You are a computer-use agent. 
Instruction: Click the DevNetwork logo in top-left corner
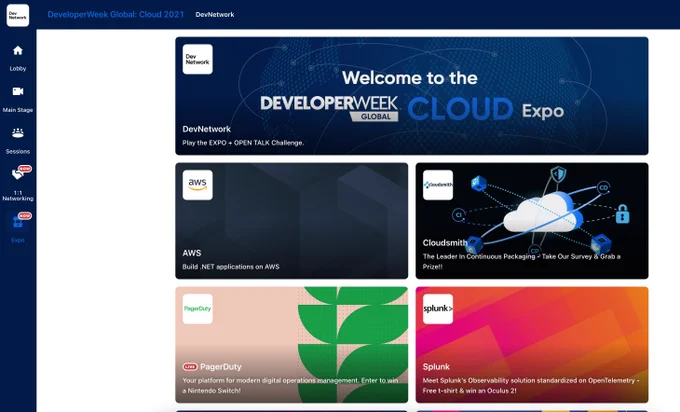click(18, 15)
